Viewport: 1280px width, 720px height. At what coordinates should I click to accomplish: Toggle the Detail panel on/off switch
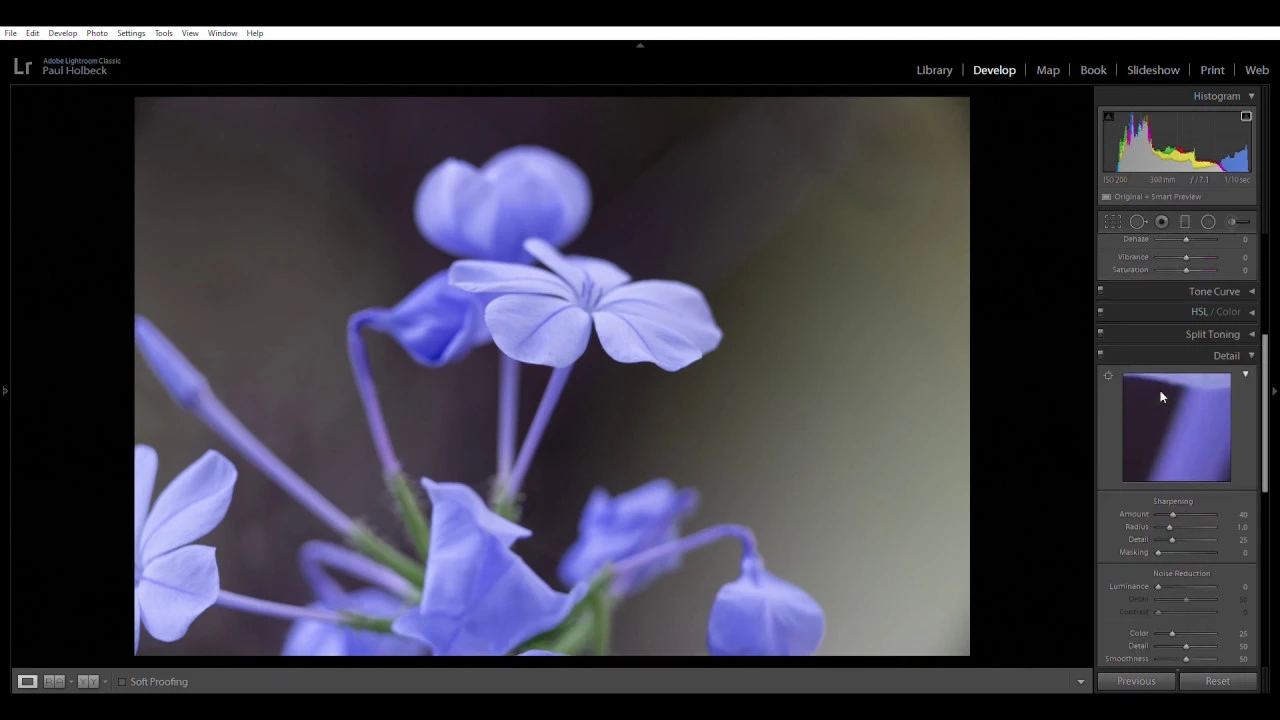[x=1100, y=353]
